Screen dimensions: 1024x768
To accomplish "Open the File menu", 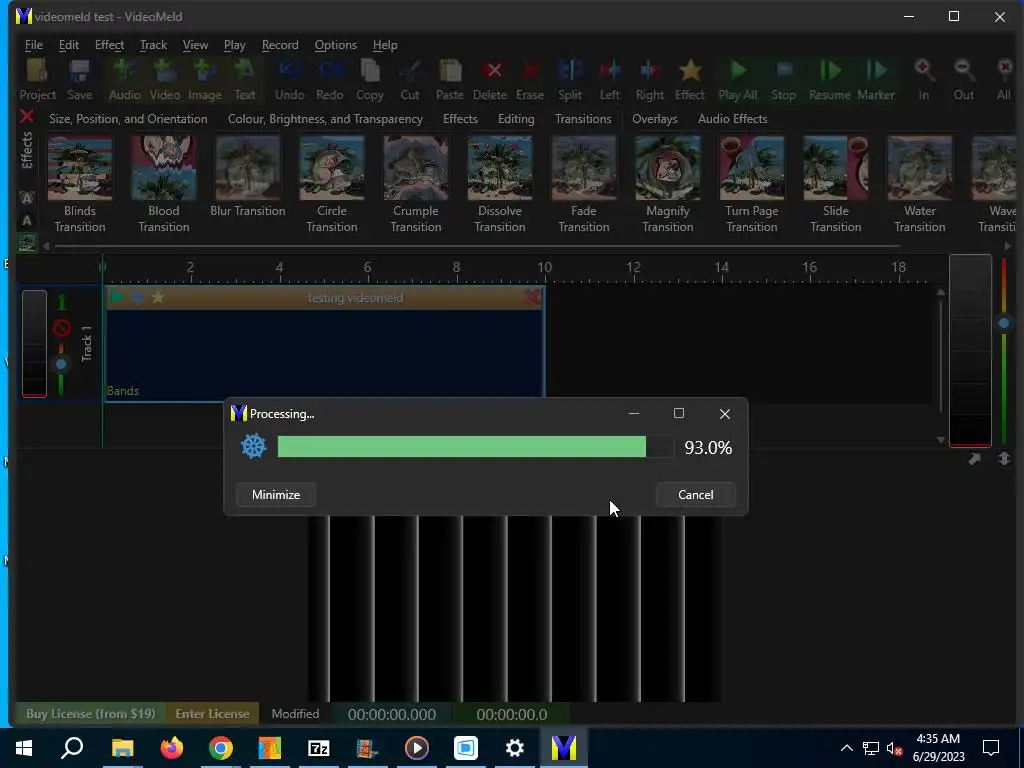I will 34,44.
